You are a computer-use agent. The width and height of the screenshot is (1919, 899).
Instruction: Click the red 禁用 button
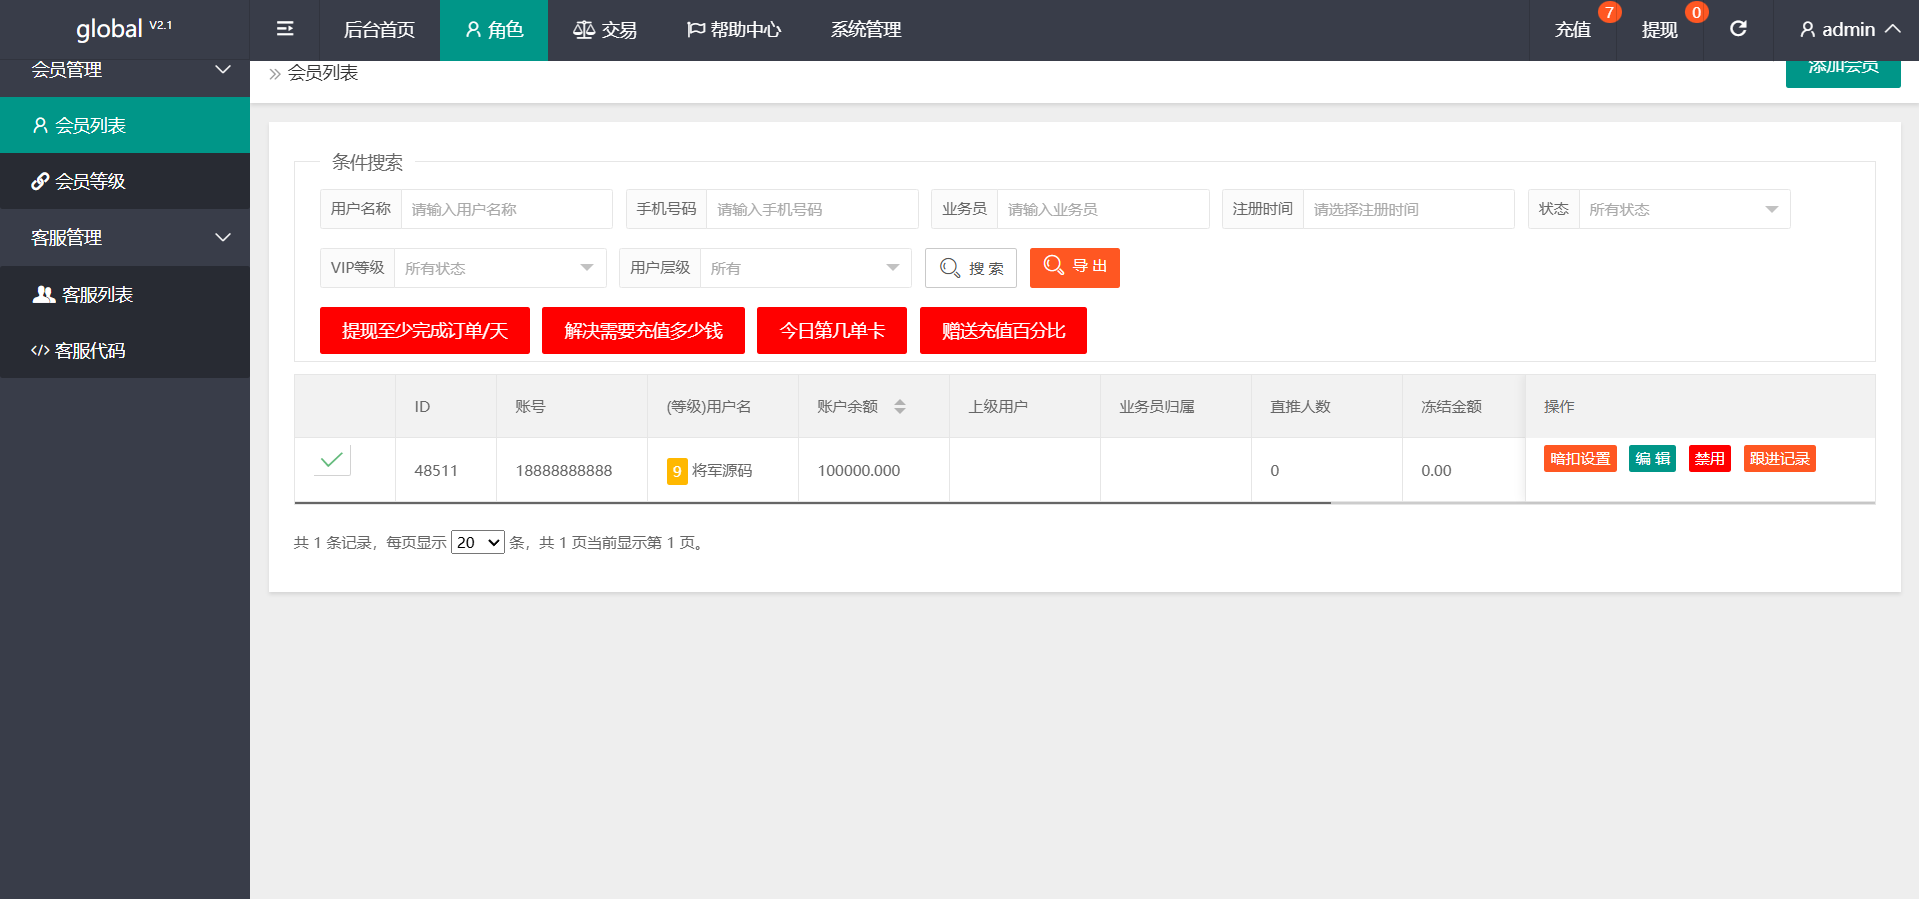[x=1709, y=458]
